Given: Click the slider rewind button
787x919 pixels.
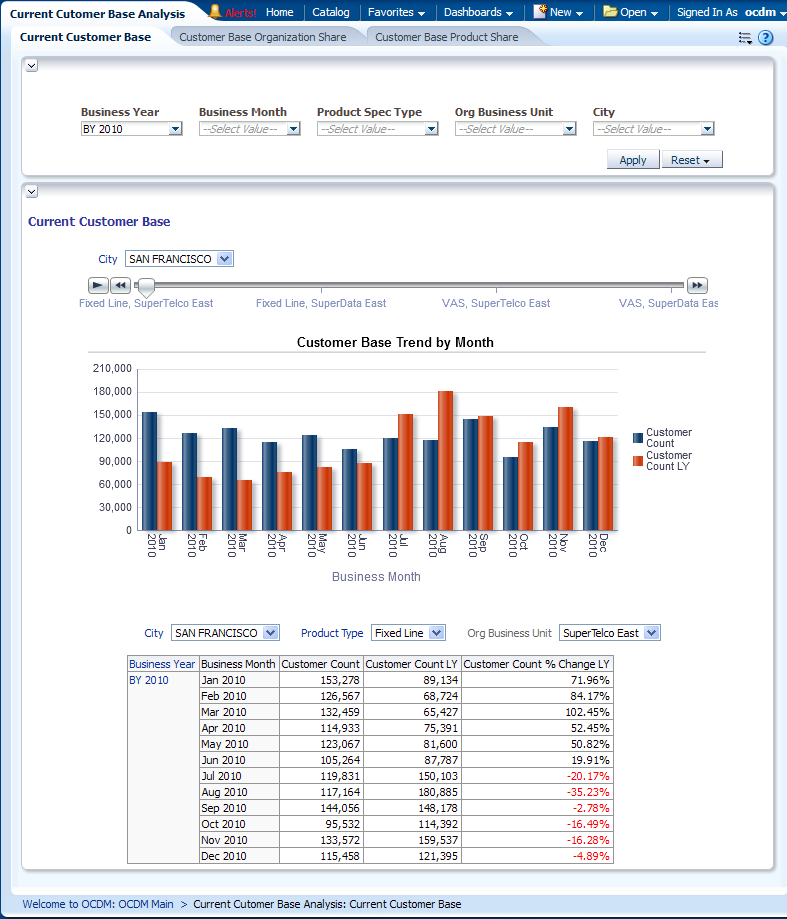Looking at the screenshot, I should pyautogui.click(x=120, y=285).
